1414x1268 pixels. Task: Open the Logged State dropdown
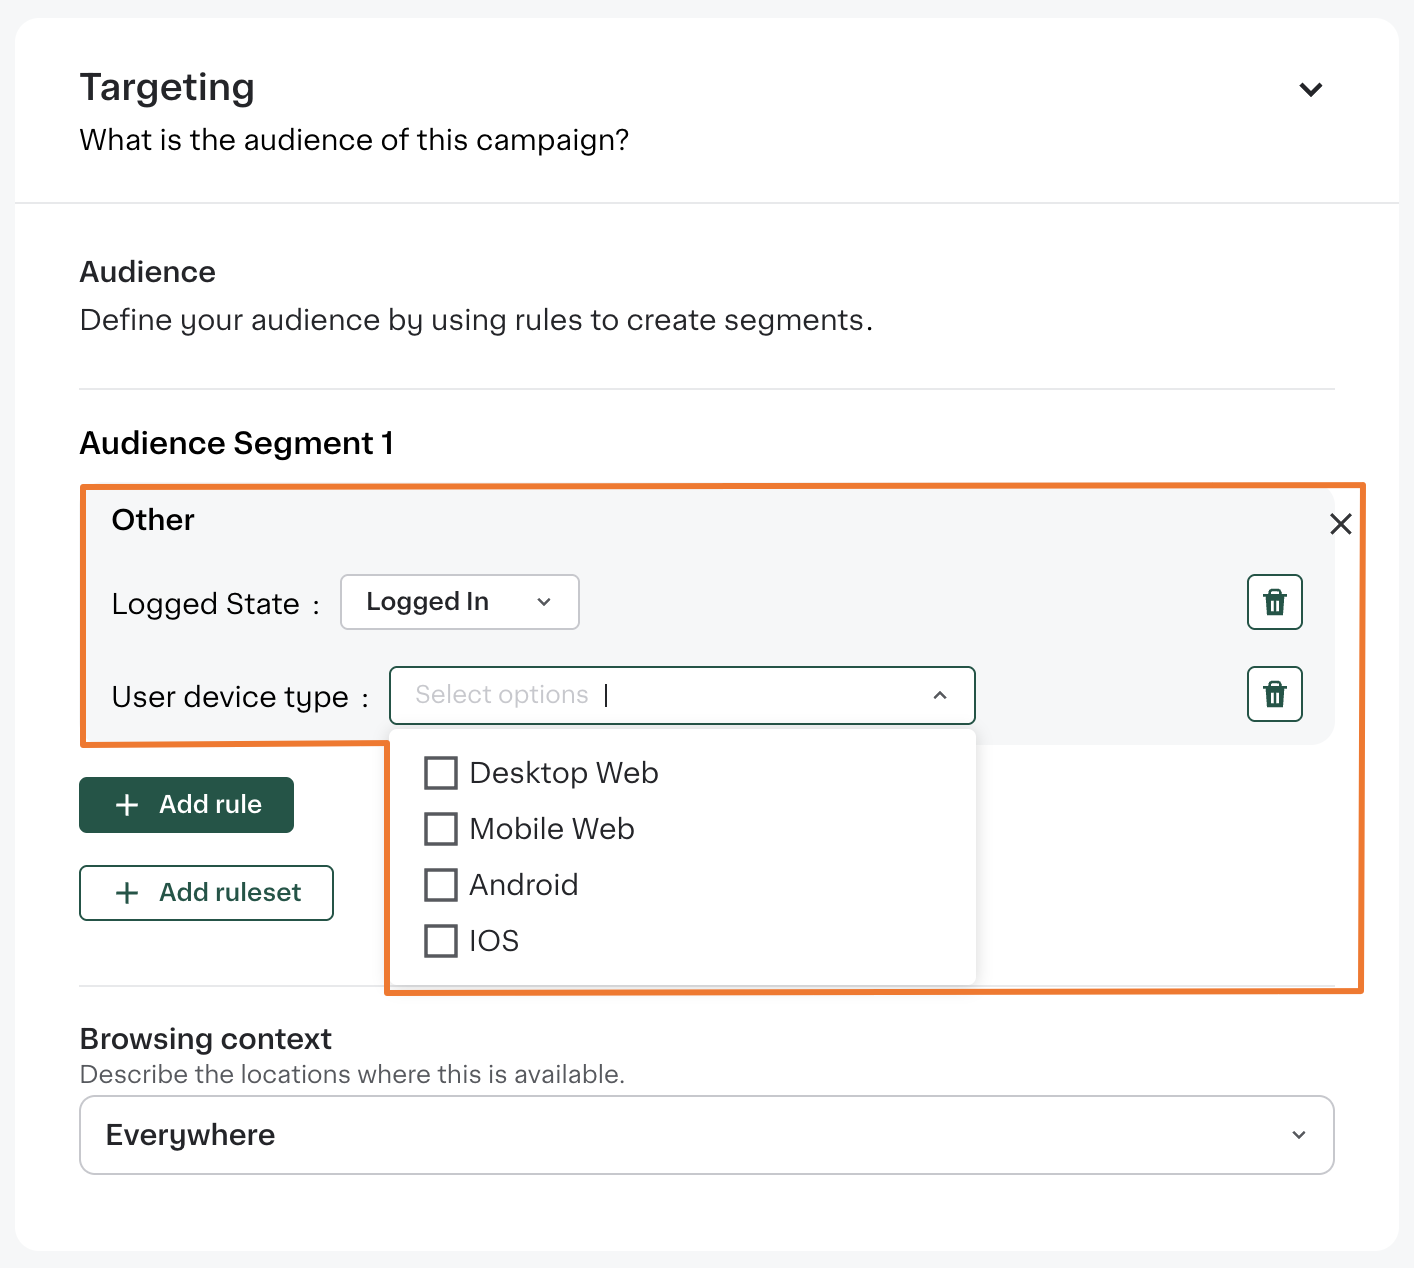click(459, 602)
